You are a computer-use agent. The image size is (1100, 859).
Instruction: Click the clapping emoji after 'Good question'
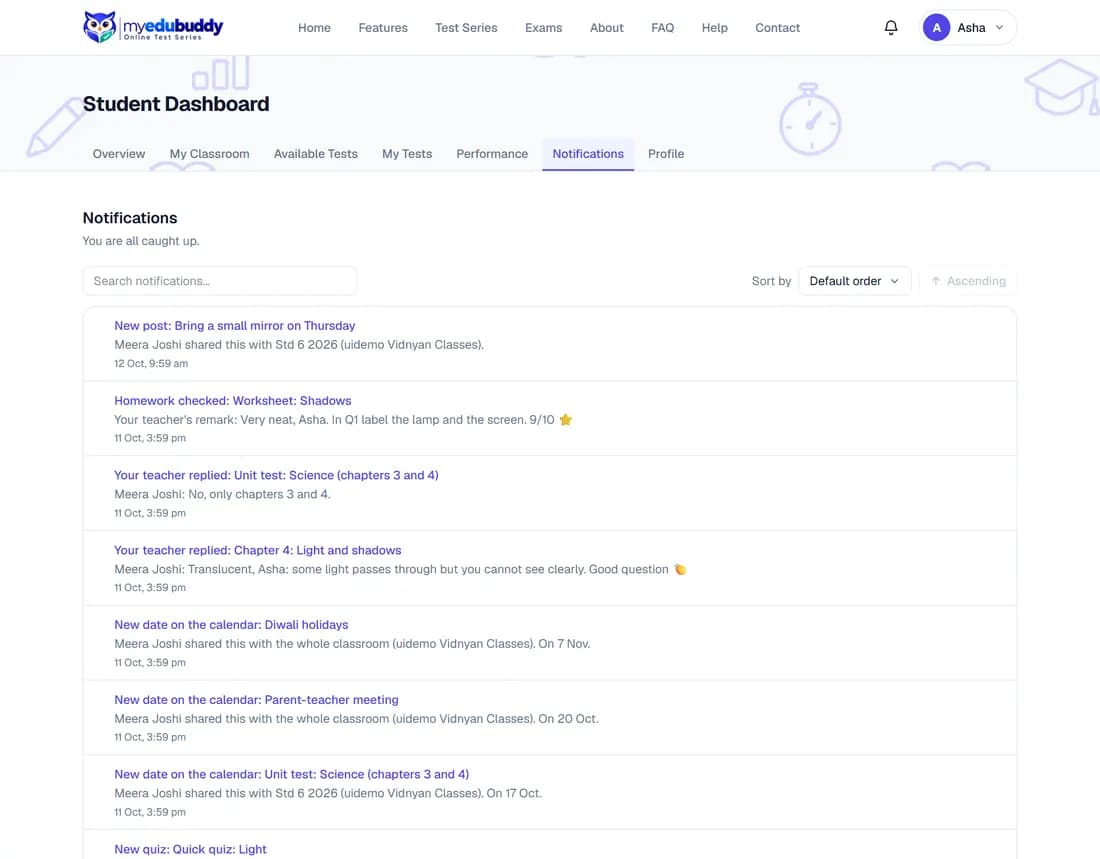click(680, 569)
